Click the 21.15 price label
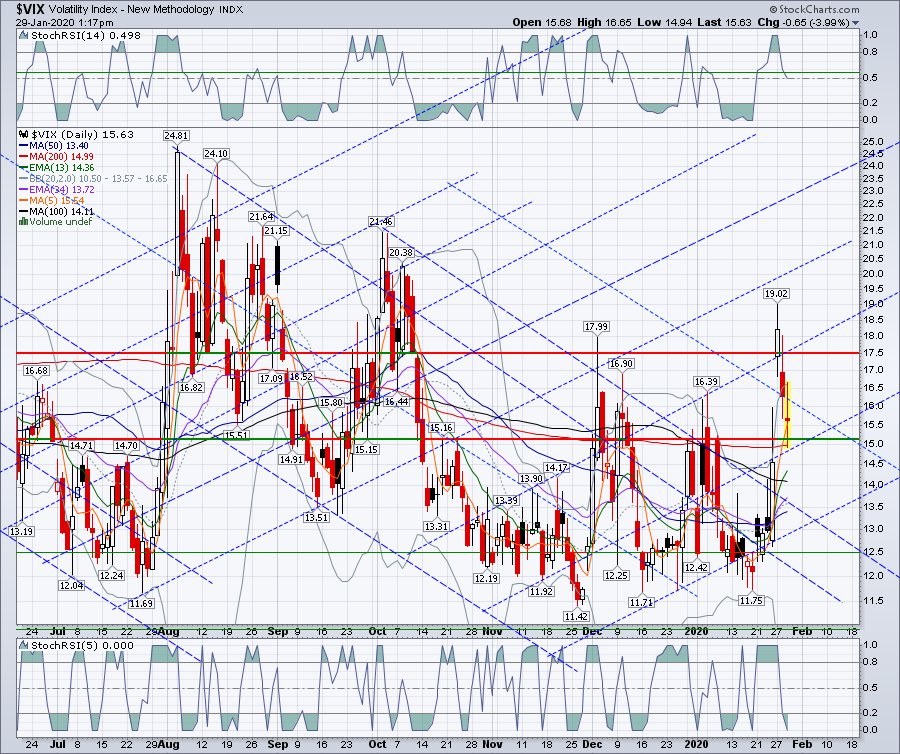Screen dimensions: 900x754 click(276, 231)
